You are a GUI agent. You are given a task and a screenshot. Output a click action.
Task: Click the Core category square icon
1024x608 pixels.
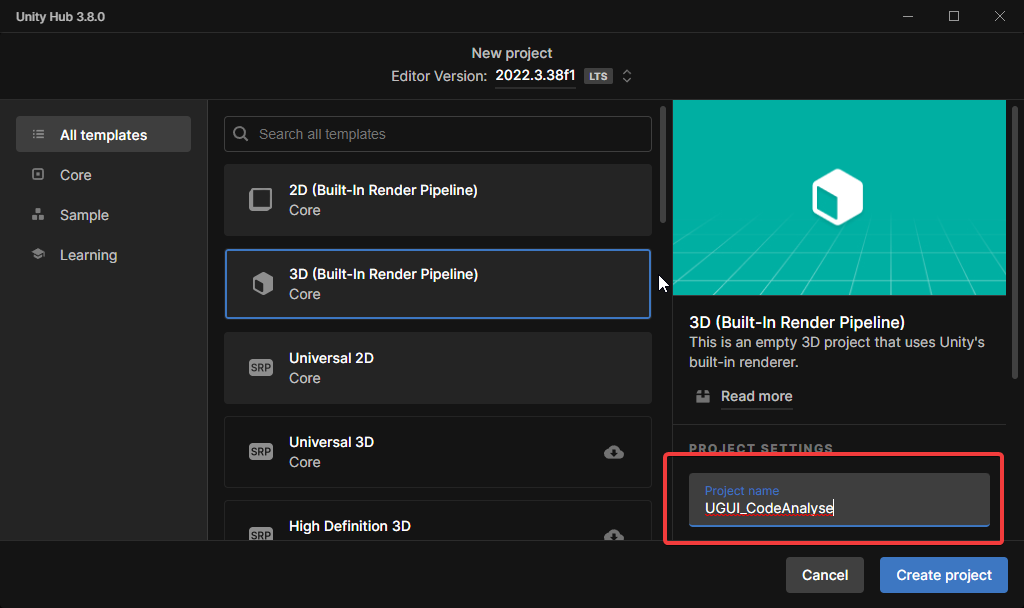click(x=39, y=174)
